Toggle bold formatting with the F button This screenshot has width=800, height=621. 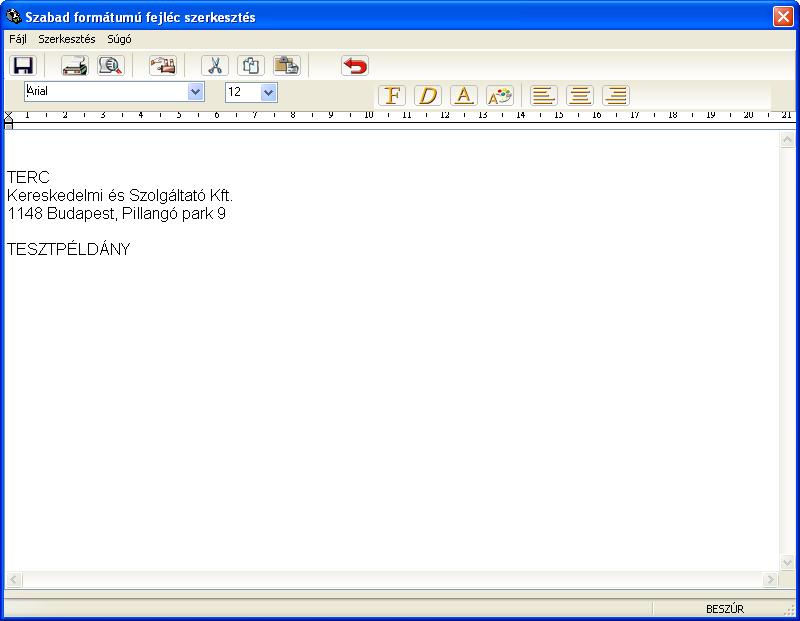pos(392,95)
